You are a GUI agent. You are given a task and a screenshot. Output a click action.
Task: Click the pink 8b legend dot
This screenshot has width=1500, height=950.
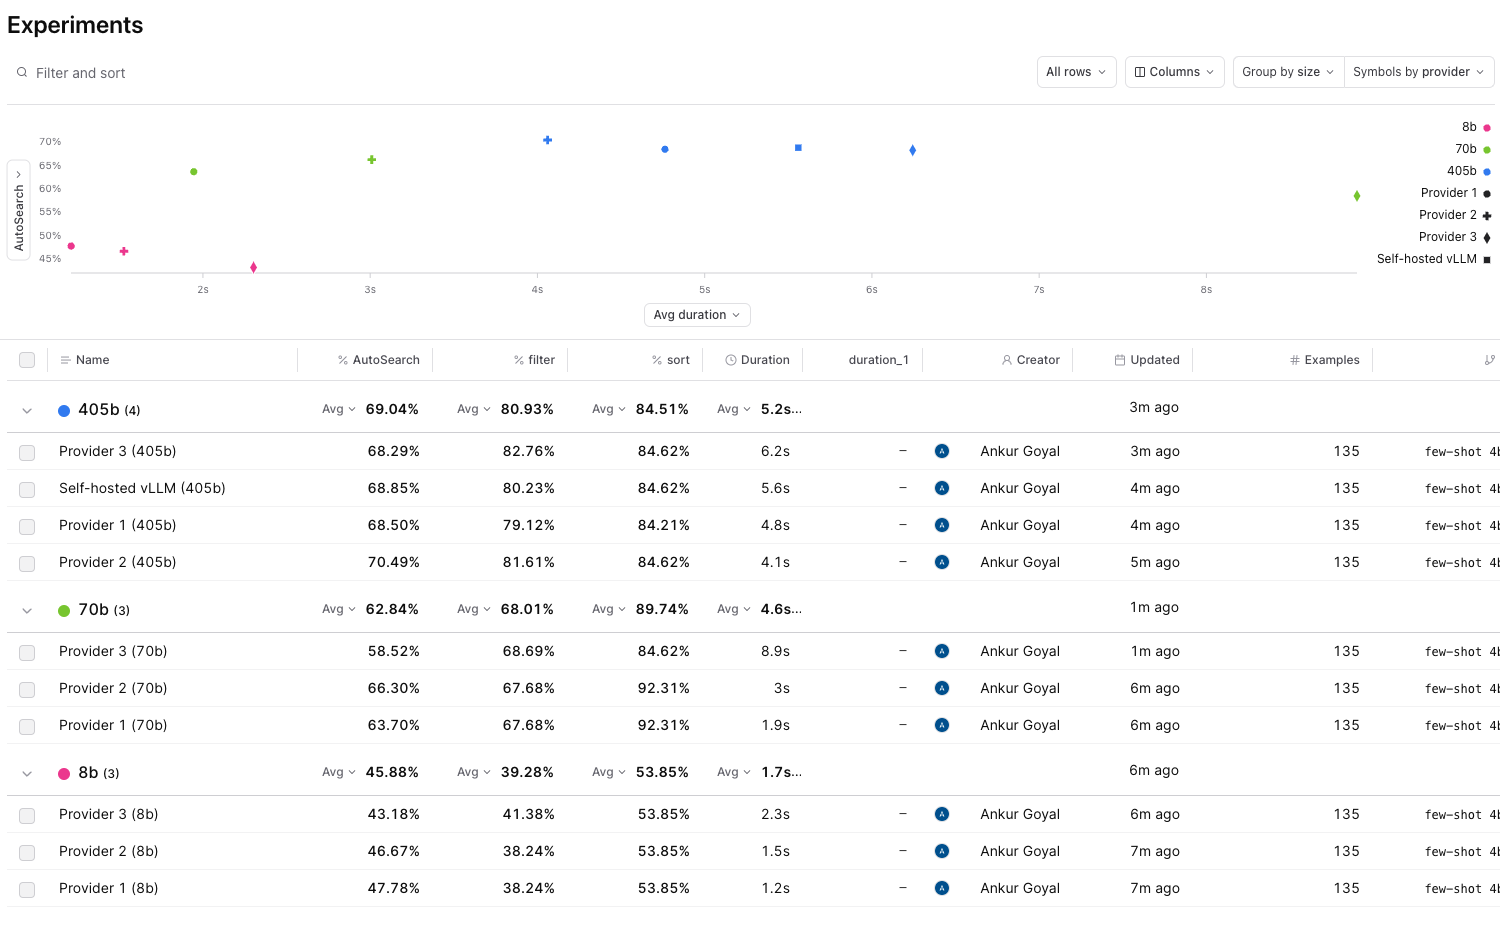pos(1487,127)
